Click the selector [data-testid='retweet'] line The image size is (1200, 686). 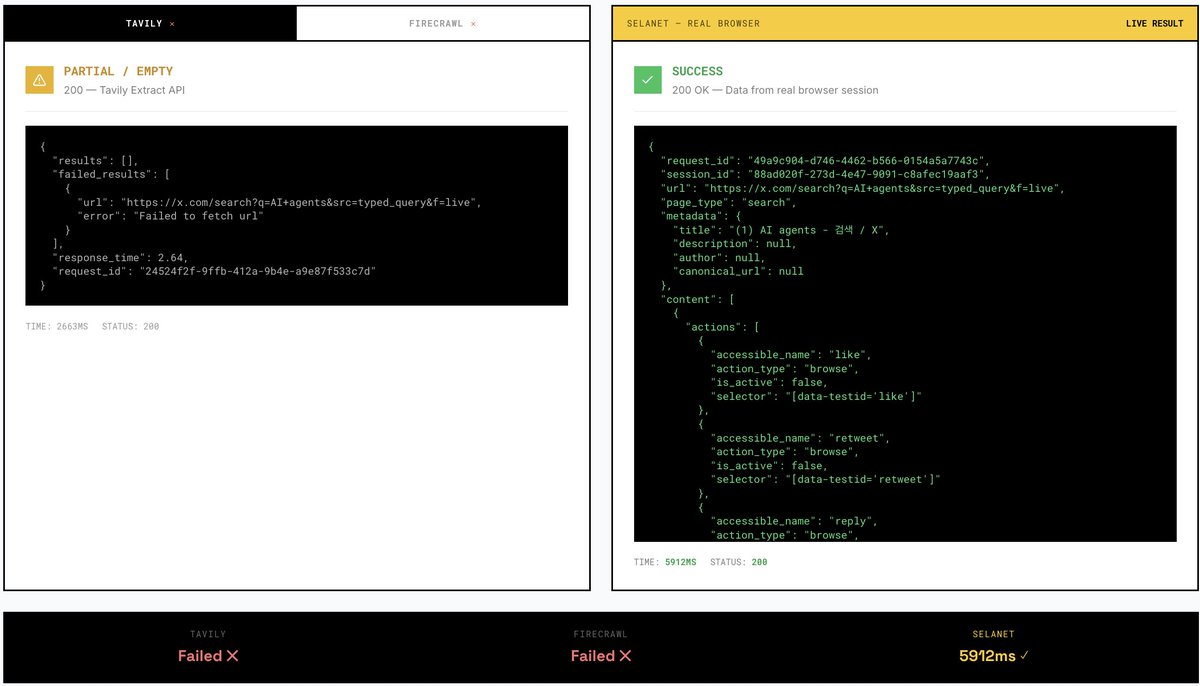point(826,480)
